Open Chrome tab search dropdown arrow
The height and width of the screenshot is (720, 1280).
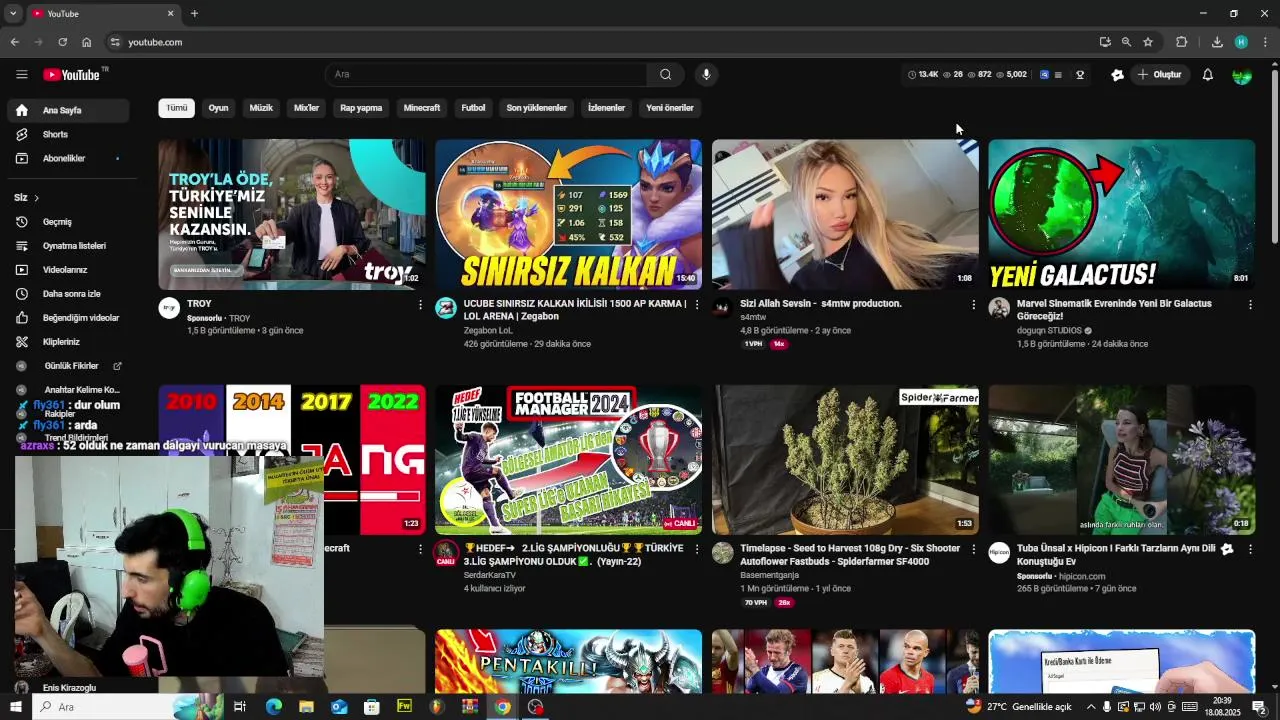(13, 13)
